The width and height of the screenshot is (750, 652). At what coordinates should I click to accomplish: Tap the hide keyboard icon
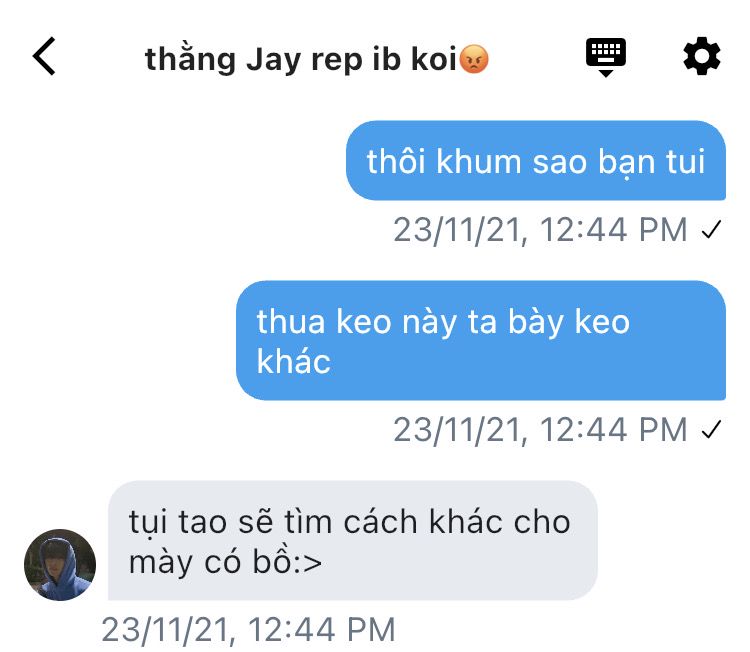coord(606,57)
